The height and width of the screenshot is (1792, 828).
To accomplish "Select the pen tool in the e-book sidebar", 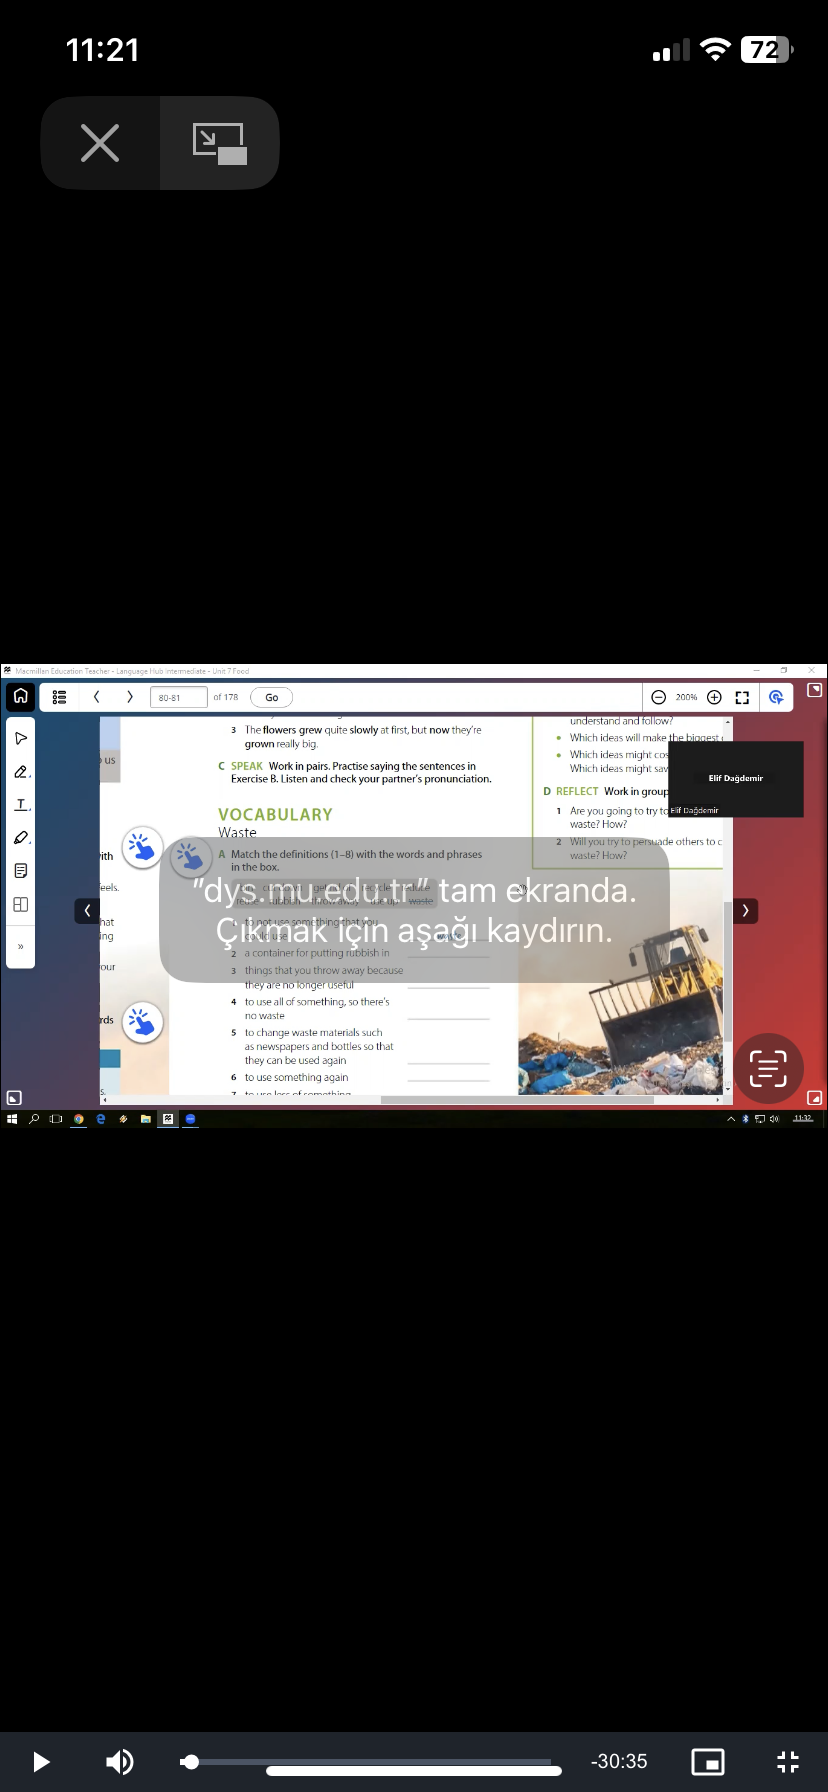I will tap(21, 771).
